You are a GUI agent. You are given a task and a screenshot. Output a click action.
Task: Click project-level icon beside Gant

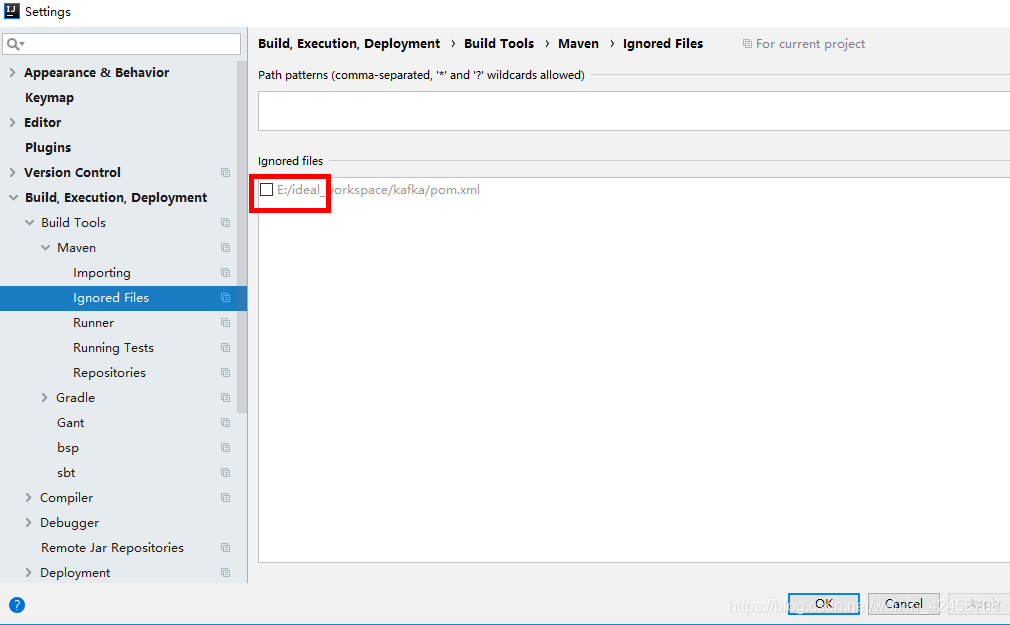pyautogui.click(x=225, y=423)
